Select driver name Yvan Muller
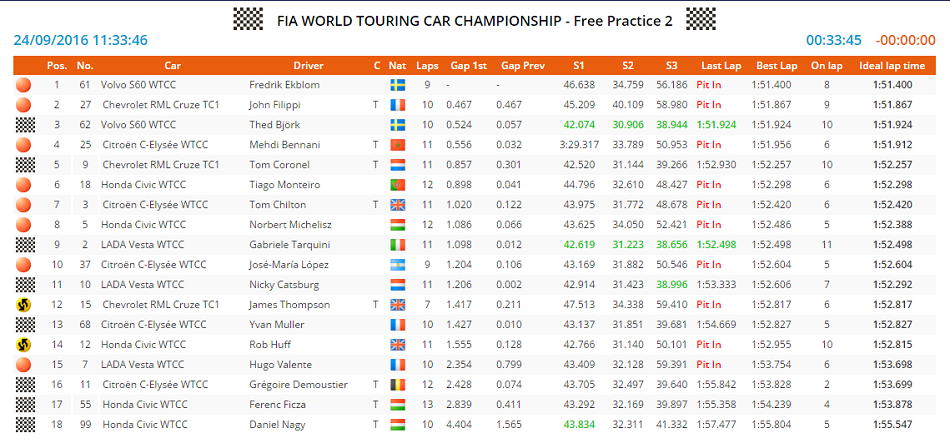Image resolution: width=950 pixels, height=448 pixels. tap(273, 325)
